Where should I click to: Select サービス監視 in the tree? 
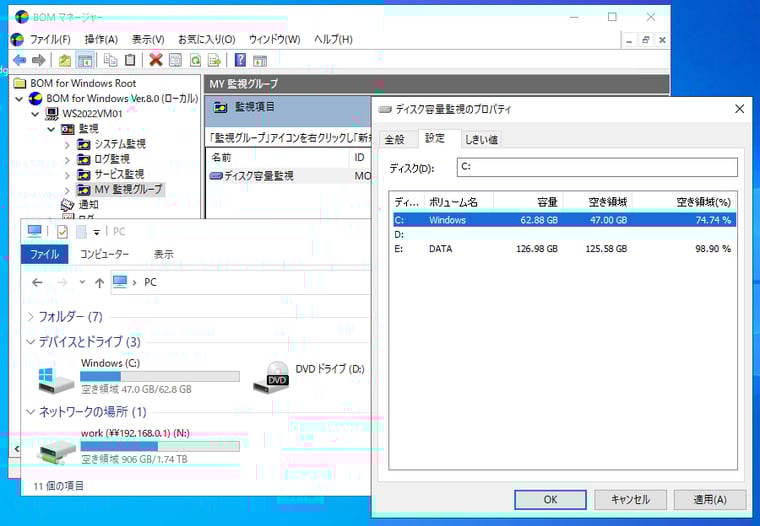119,174
